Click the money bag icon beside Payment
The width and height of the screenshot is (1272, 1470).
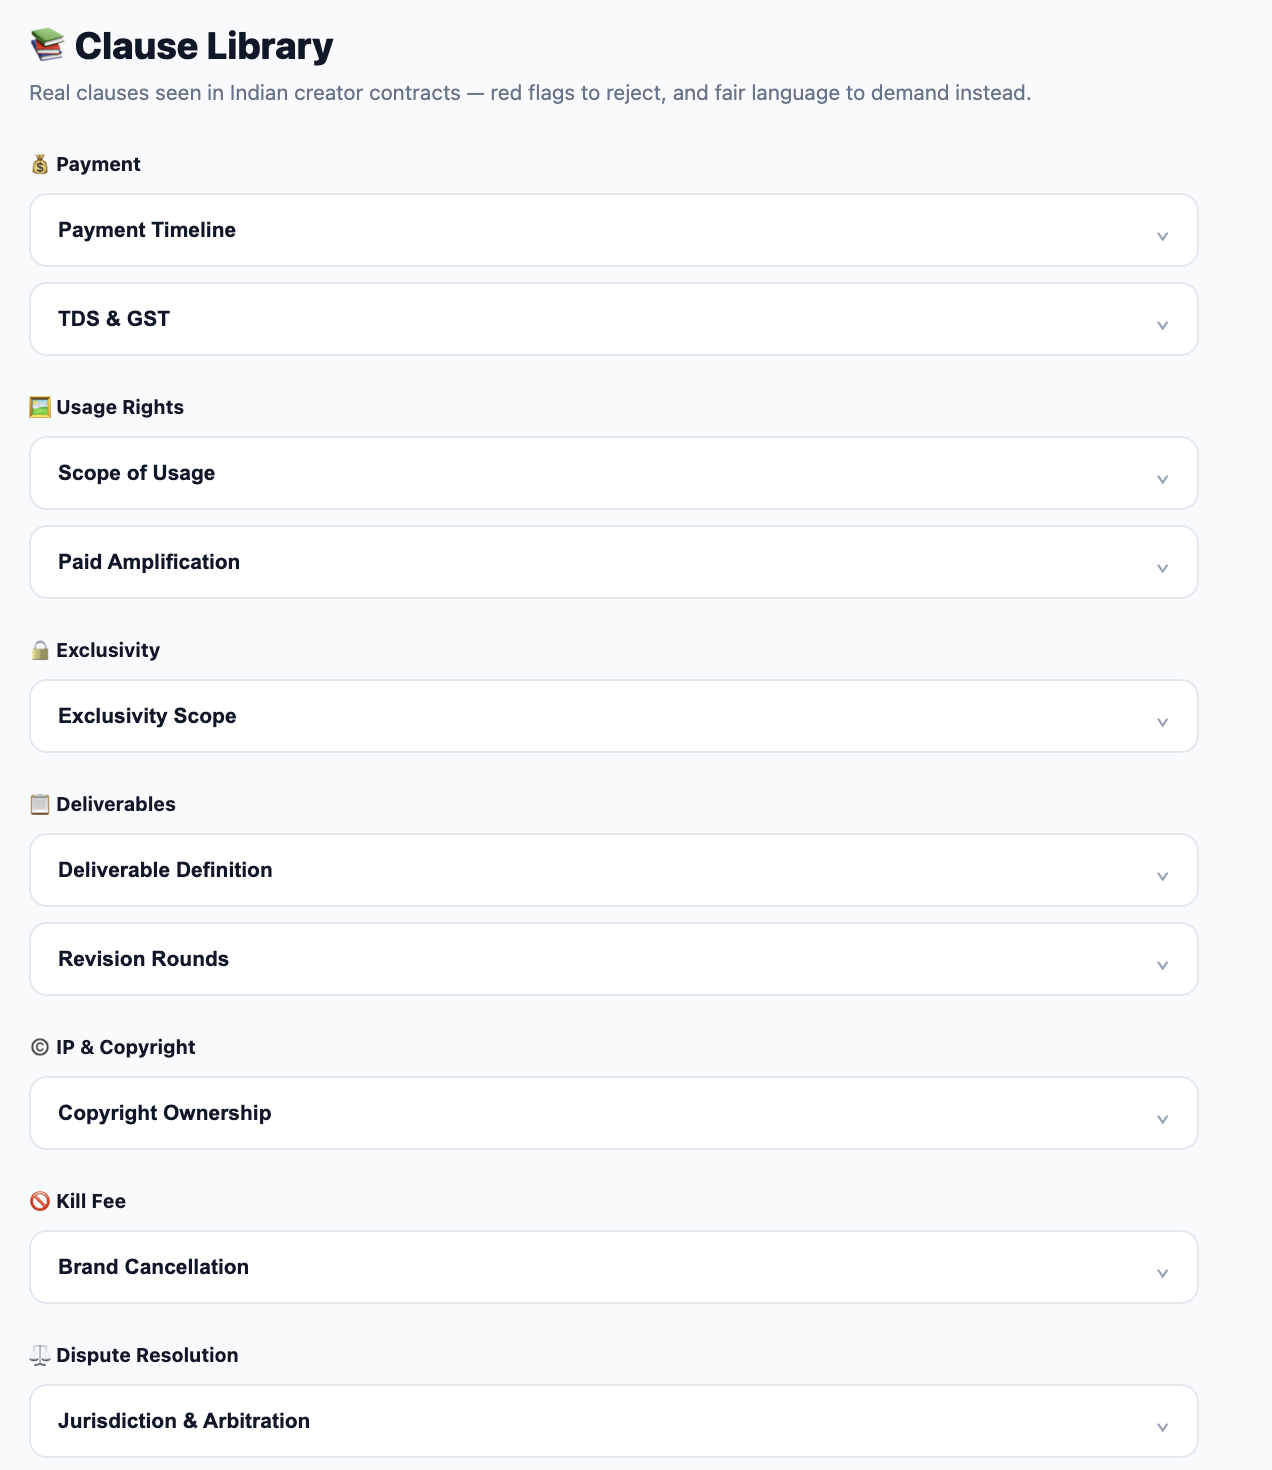pos(39,163)
